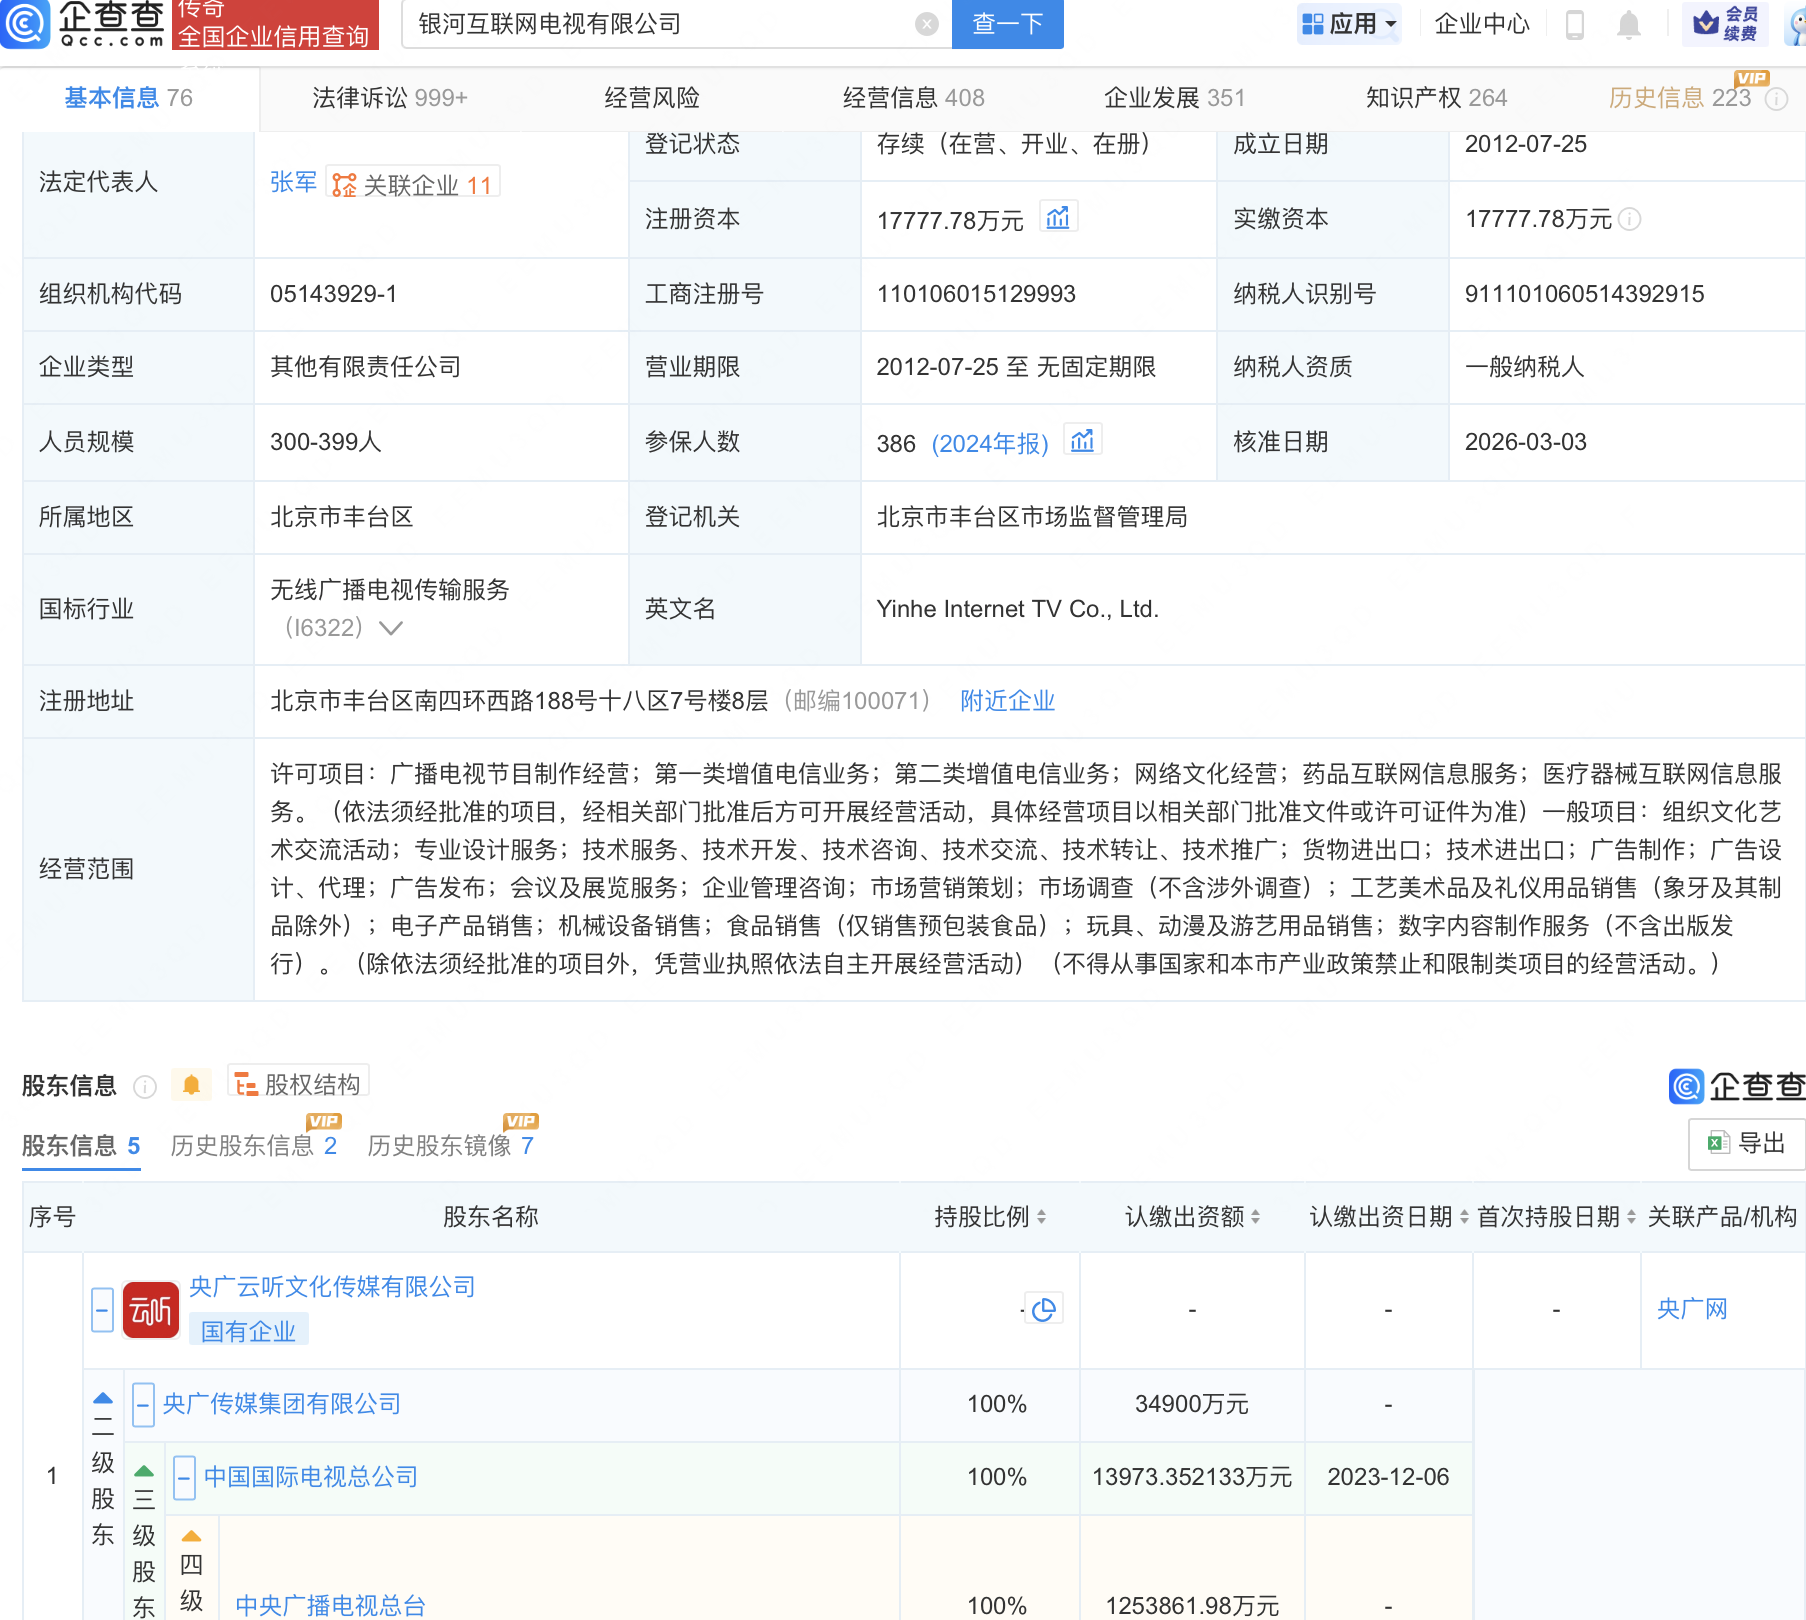This screenshot has width=1806, height=1620.
Task: Open the notifications bell in header
Action: coord(1628,24)
